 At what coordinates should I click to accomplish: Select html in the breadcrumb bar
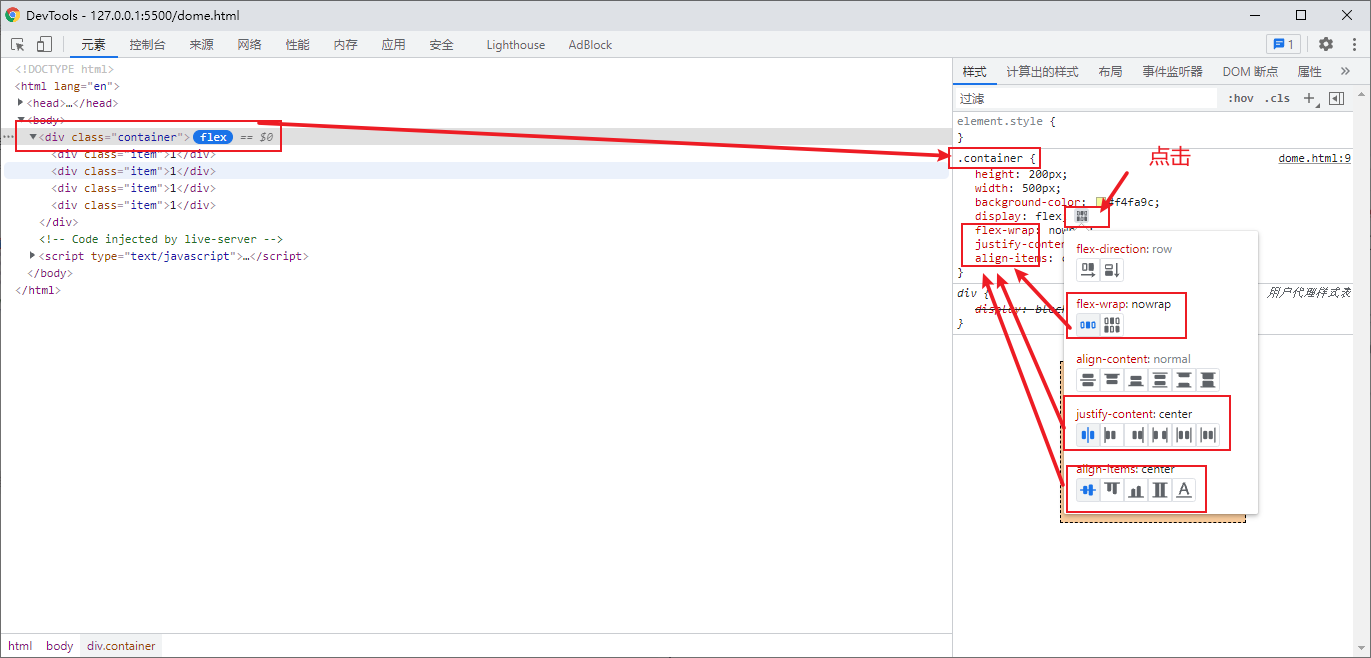(20, 646)
